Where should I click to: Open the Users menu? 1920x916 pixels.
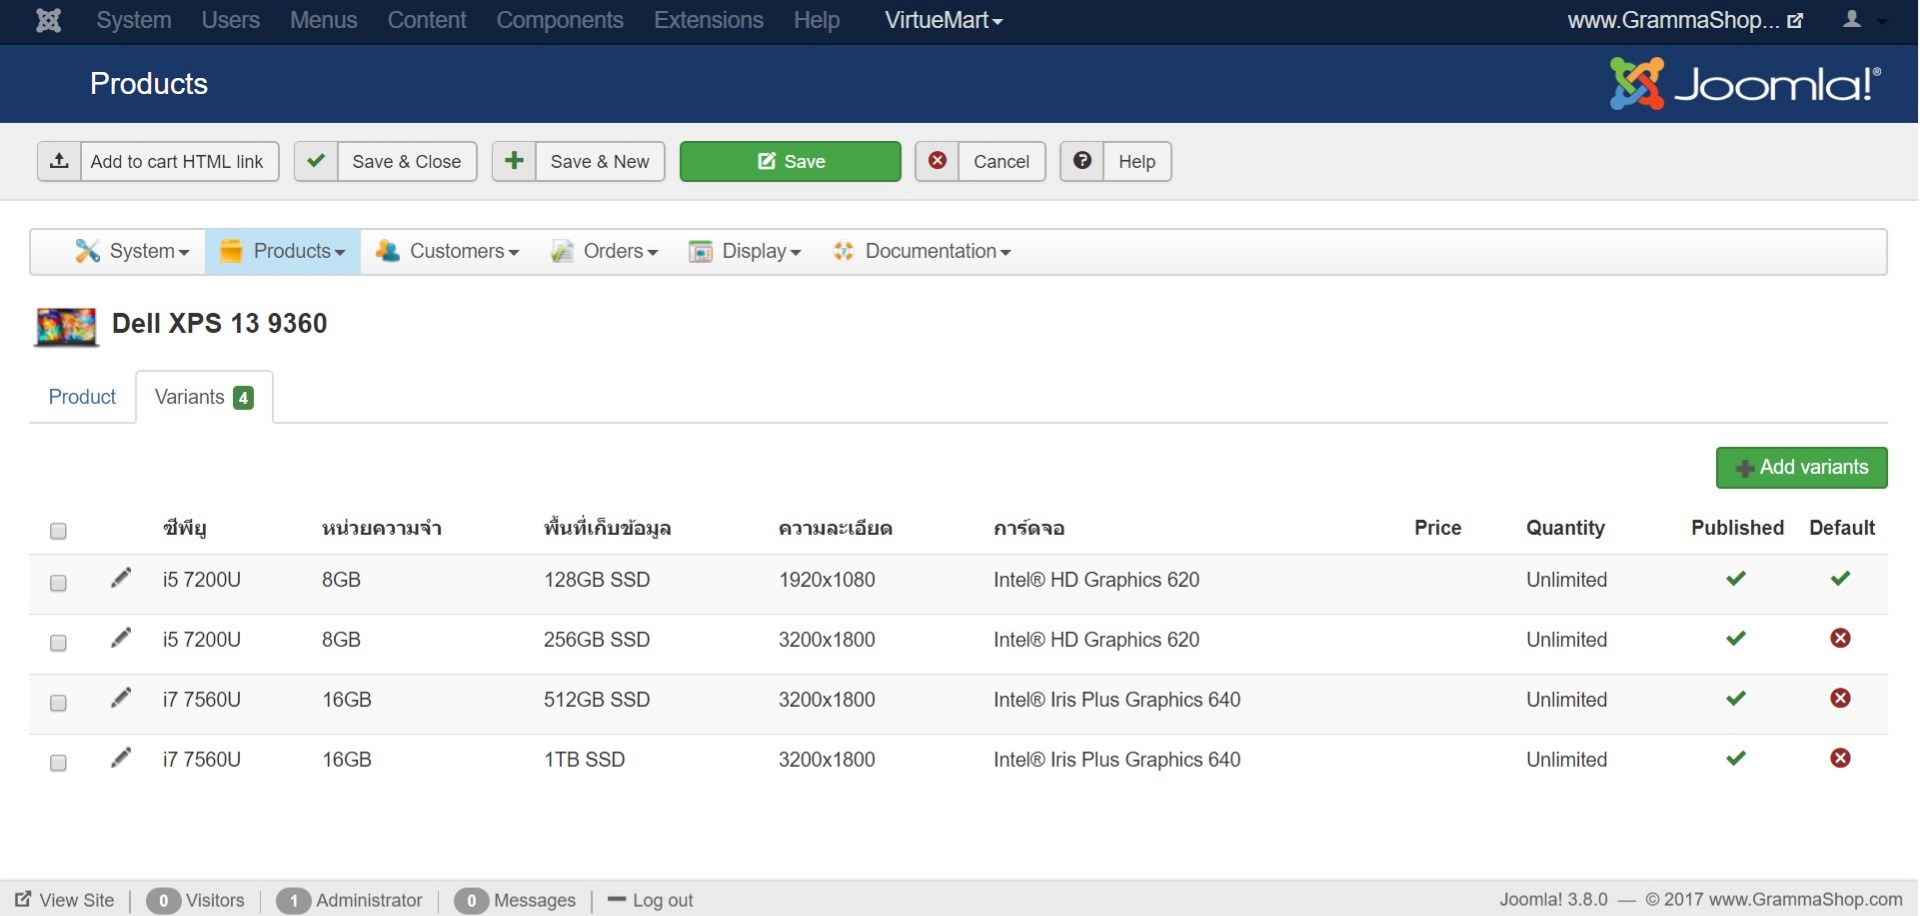[230, 20]
